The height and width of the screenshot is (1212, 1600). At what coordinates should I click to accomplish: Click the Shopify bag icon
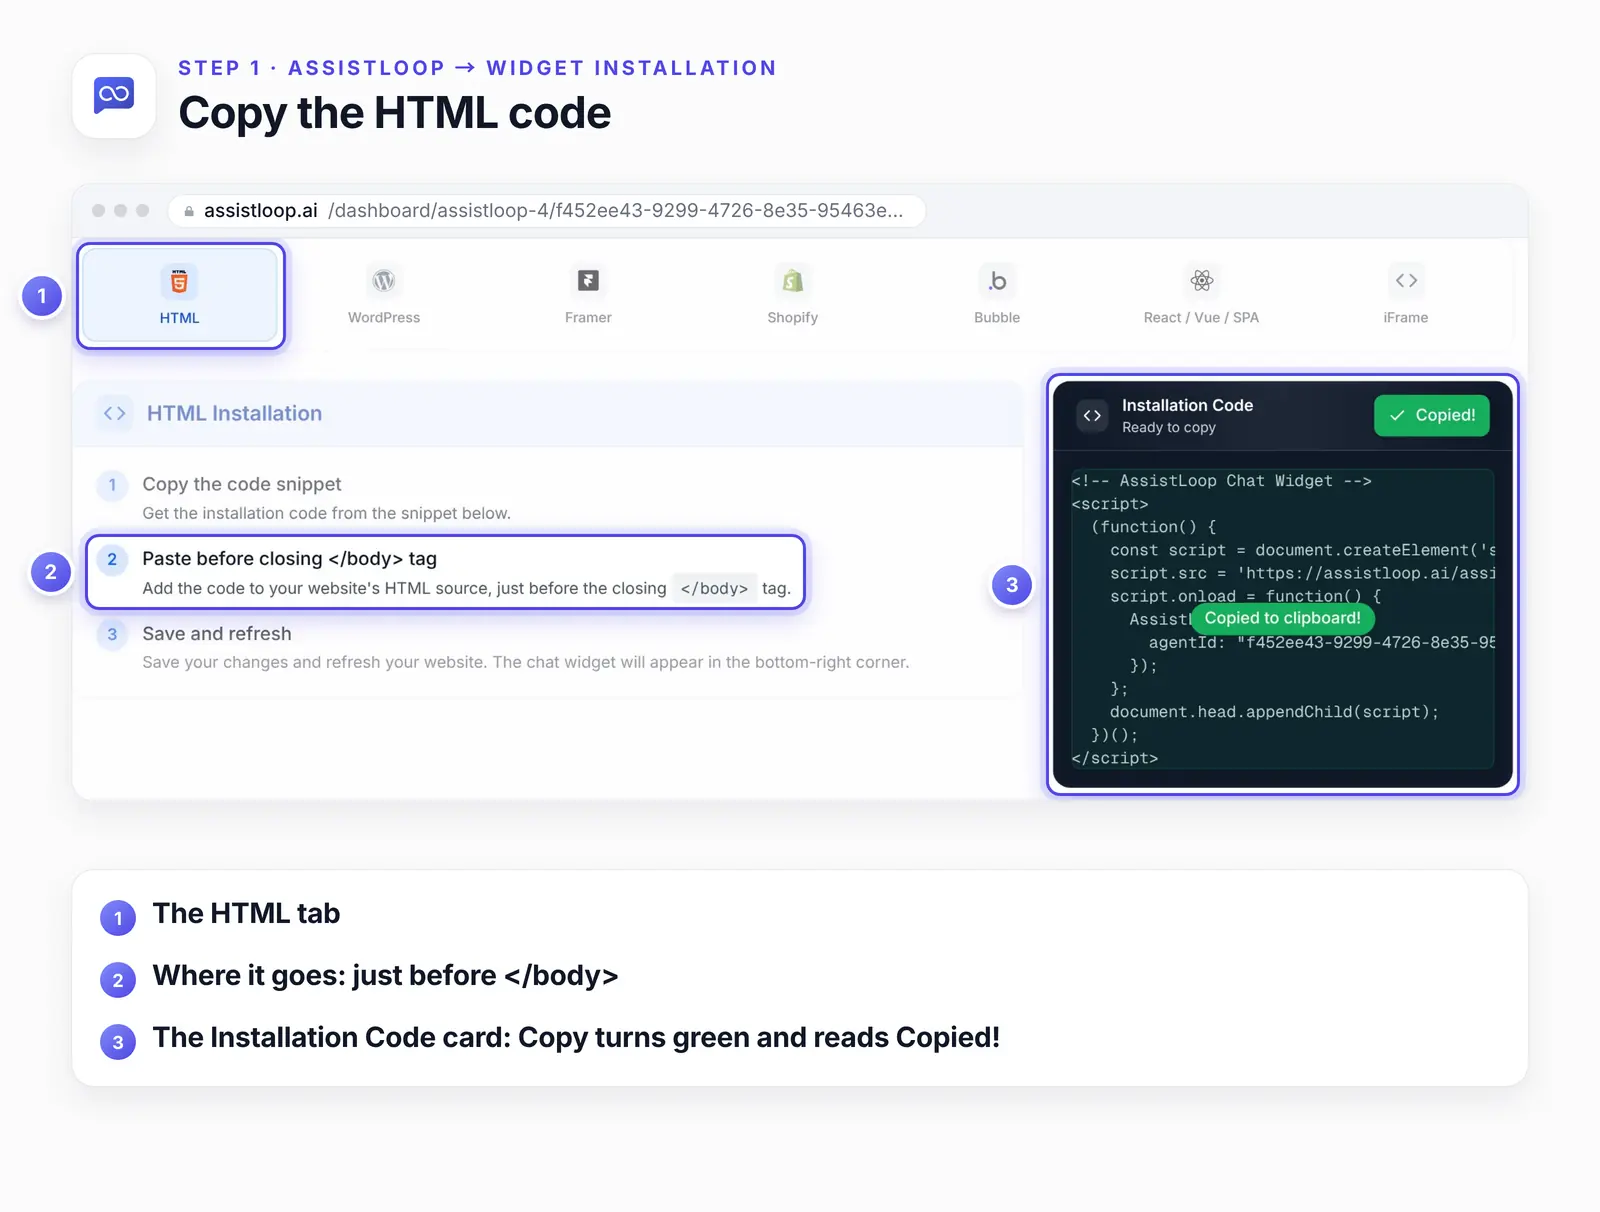(x=793, y=281)
